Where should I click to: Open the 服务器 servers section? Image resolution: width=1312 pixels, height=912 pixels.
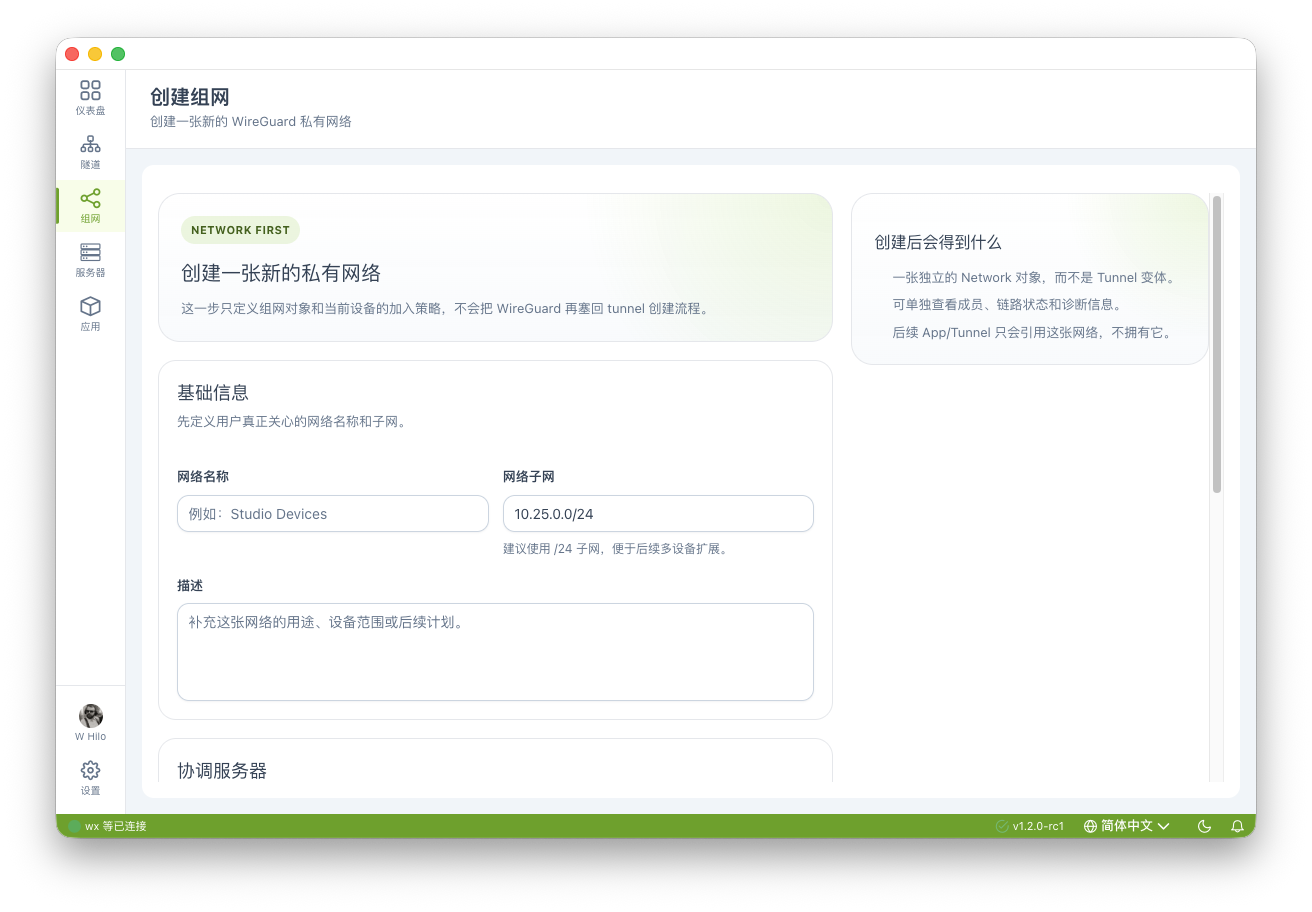coord(90,260)
